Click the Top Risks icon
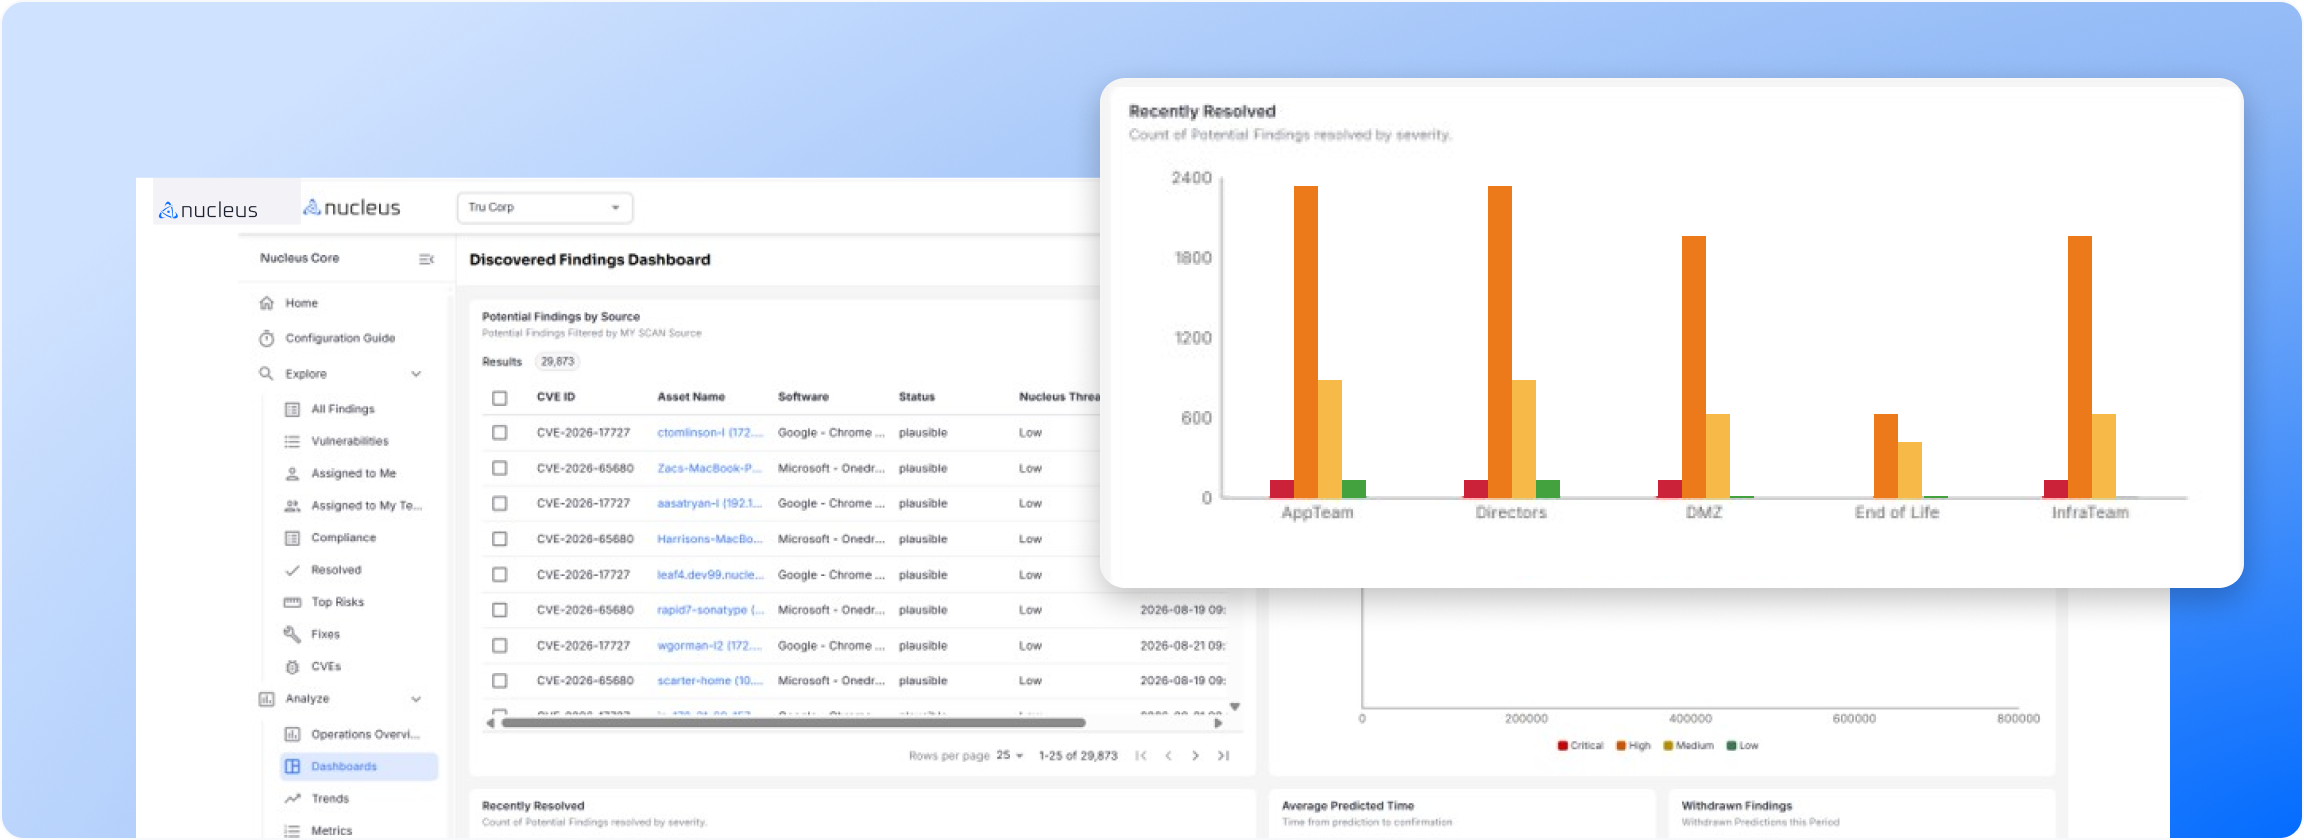The image size is (2304, 840). click(292, 602)
